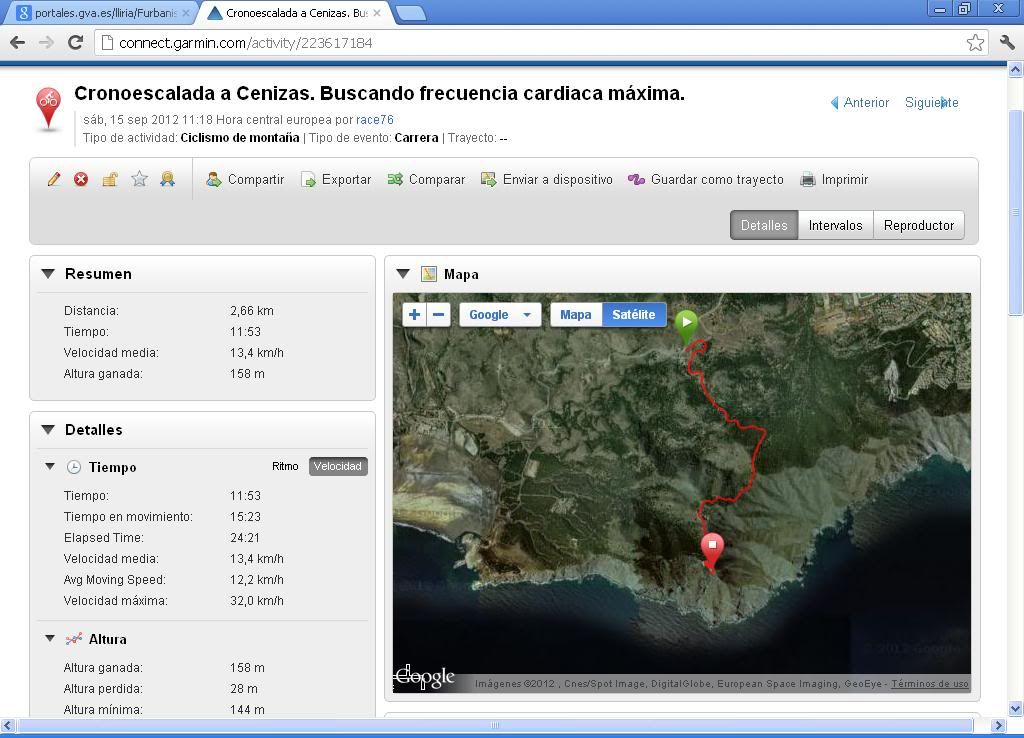This screenshot has height=738, width=1024.
Task: Click the printer icon
Action: (808, 180)
